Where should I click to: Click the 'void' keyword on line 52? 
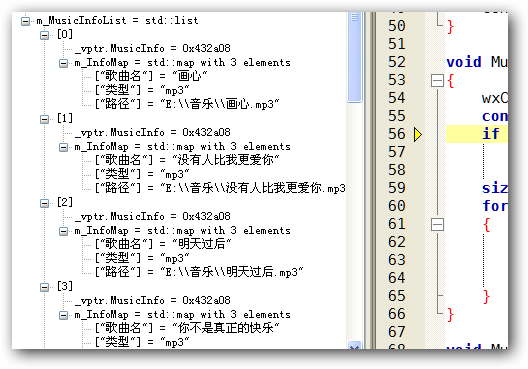pos(464,63)
